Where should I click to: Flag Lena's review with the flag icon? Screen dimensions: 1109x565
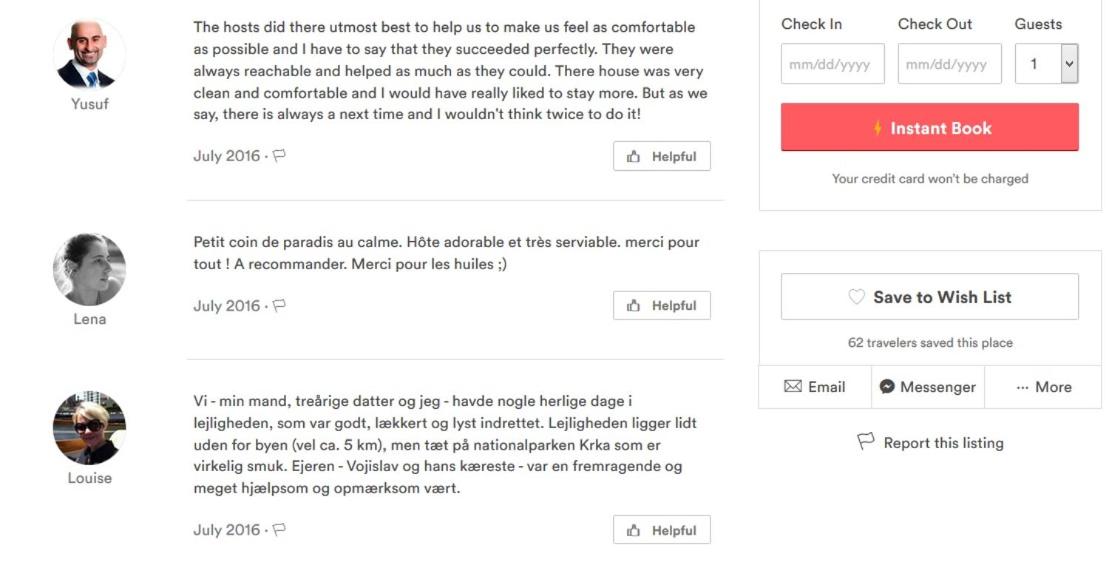point(279,305)
